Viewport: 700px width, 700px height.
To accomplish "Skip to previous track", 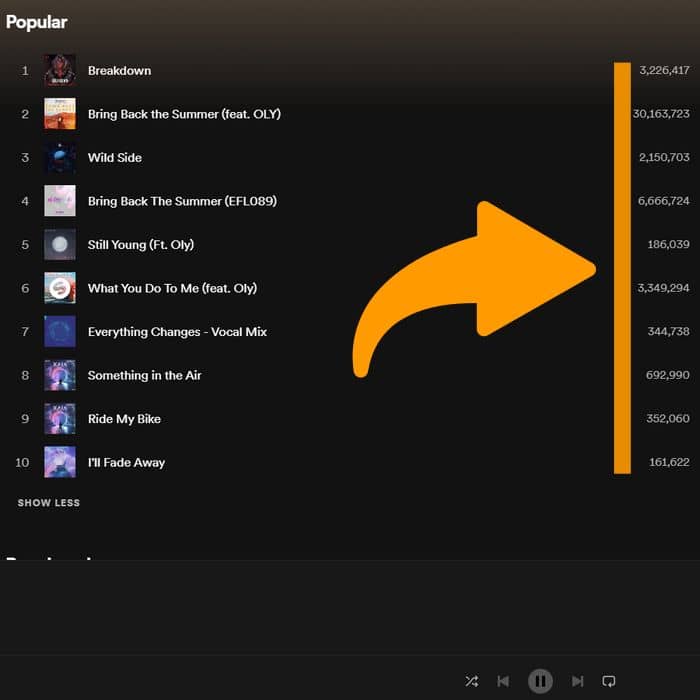I will click(x=503, y=681).
